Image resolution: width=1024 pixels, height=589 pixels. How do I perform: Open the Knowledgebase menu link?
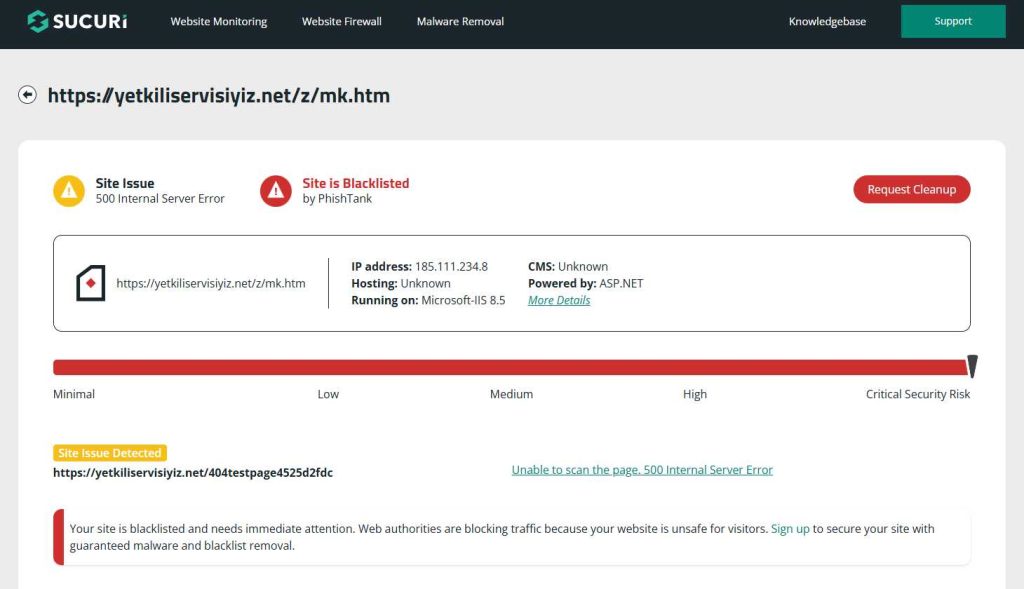click(827, 22)
